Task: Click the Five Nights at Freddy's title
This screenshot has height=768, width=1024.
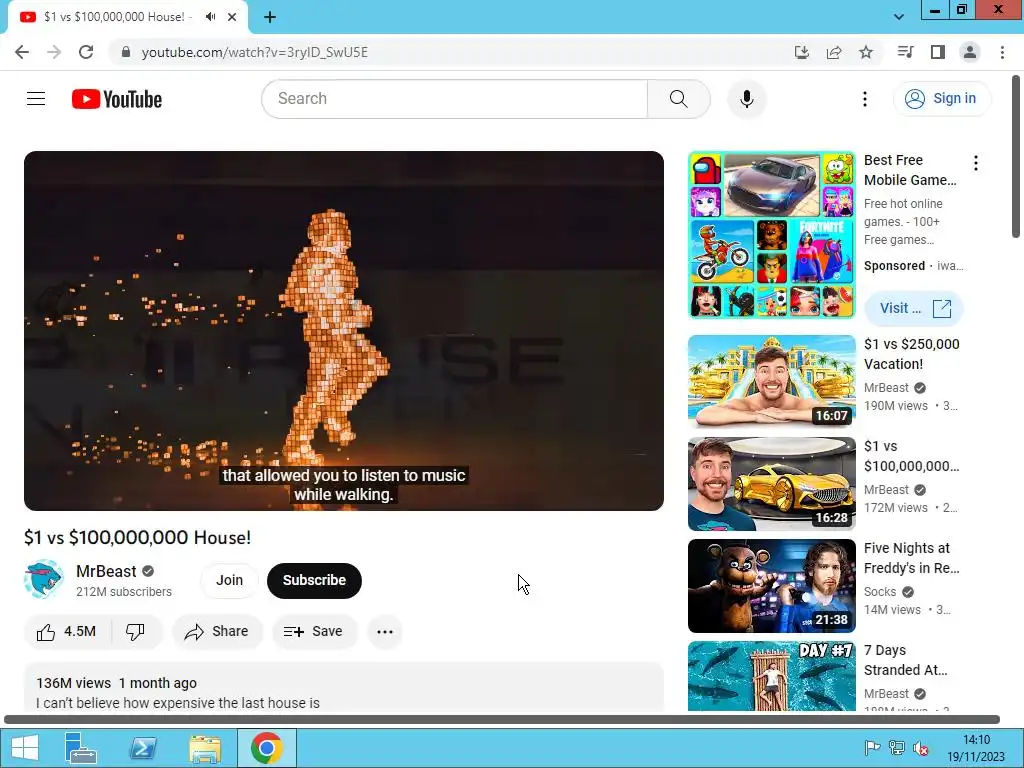Action: pos(912,558)
